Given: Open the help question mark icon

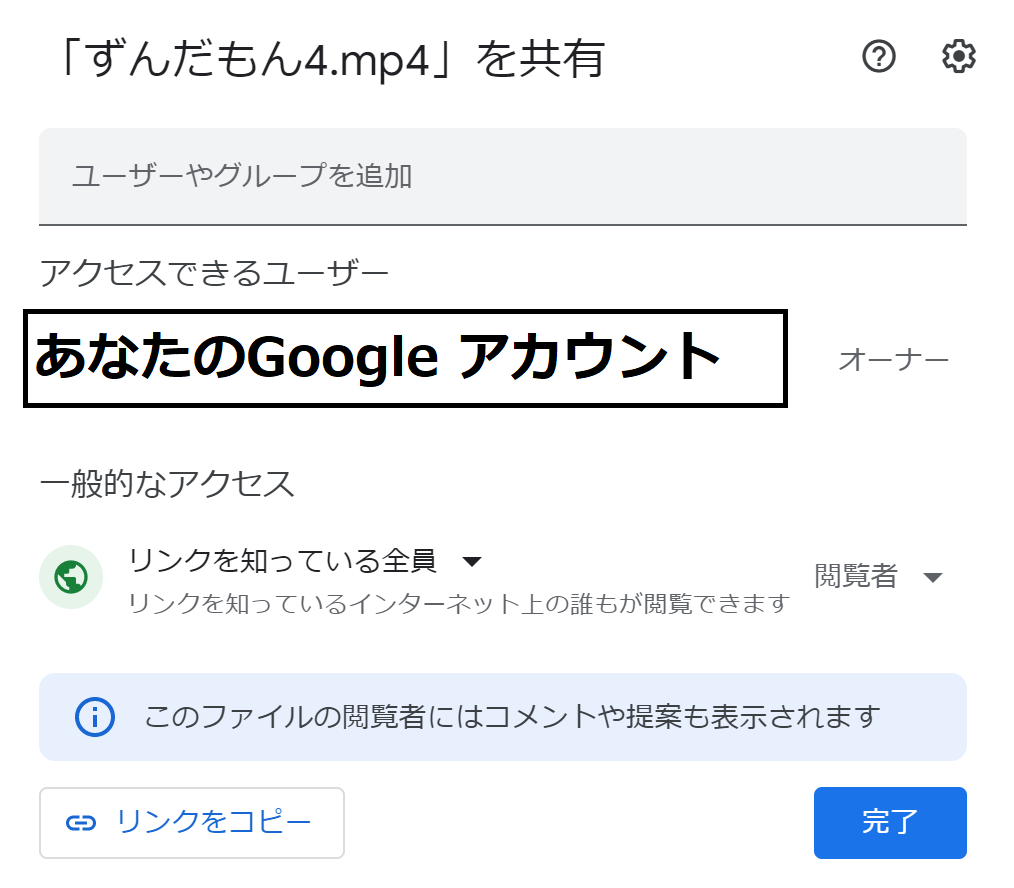Looking at the screenshot, I should [x=879, y=57].
